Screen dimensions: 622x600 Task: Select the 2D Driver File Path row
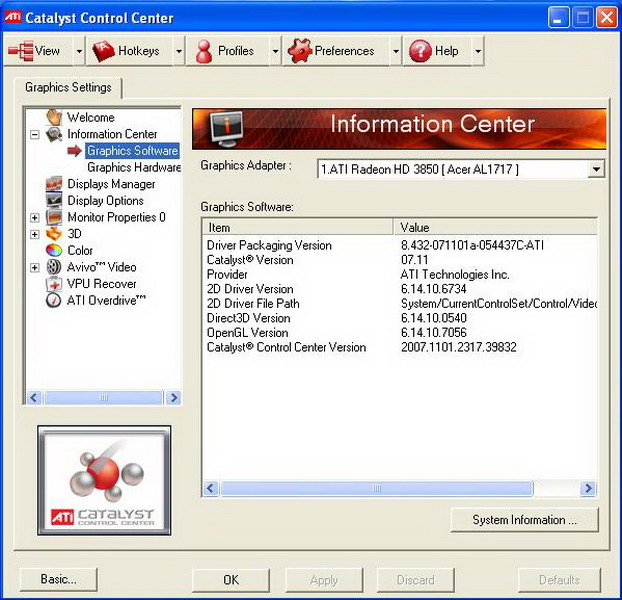(x=400, y=303)
